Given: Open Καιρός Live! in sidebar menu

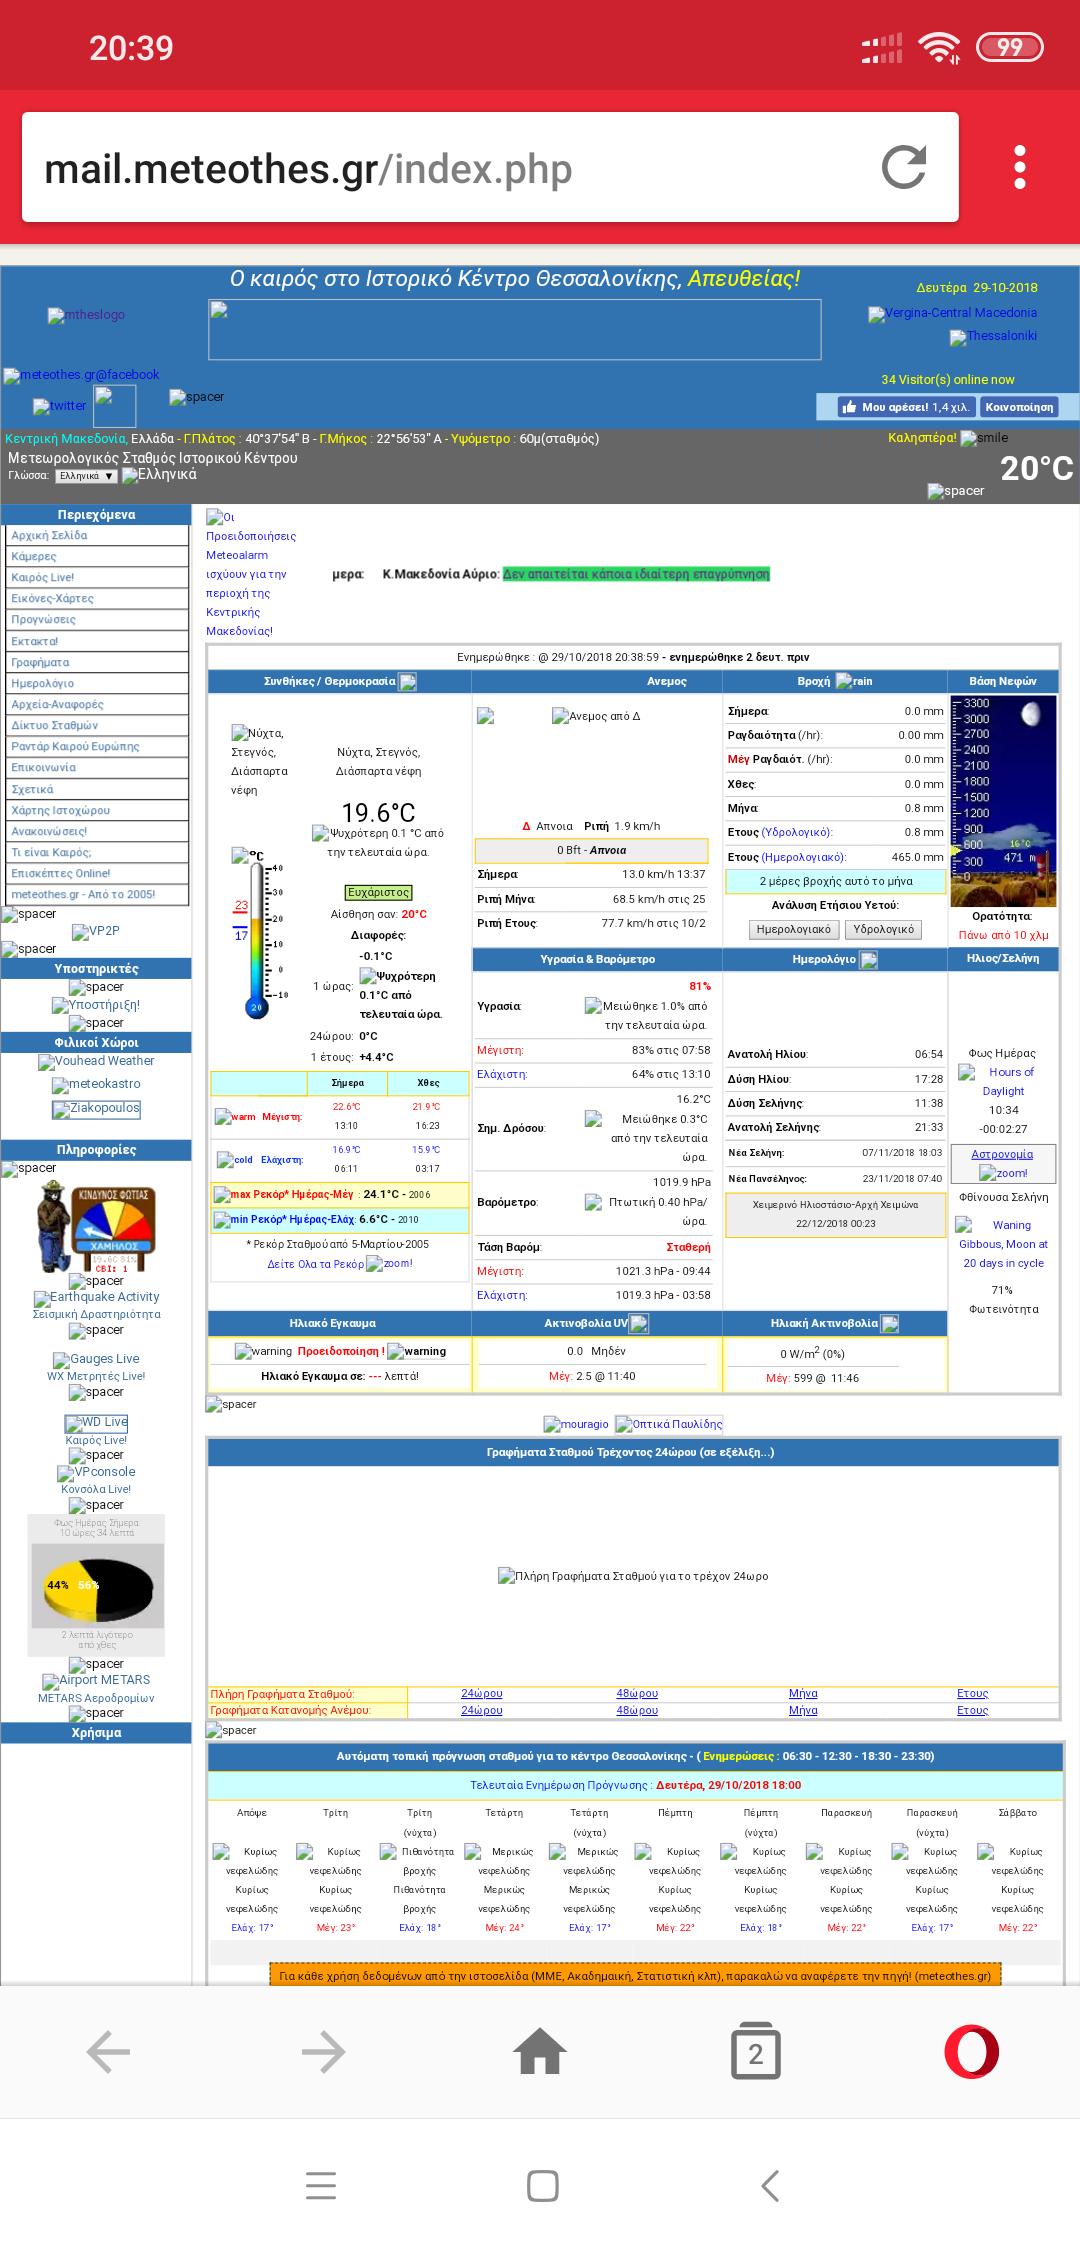Looking at the screenshot, I should [43, 577].
